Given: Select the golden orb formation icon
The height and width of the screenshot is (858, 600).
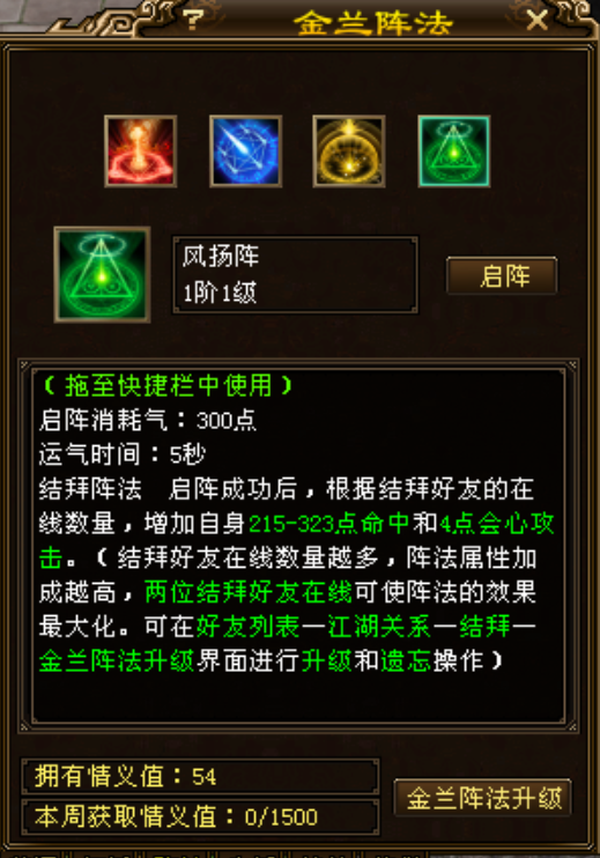Looking at the screenshot, I should point(349,152).
